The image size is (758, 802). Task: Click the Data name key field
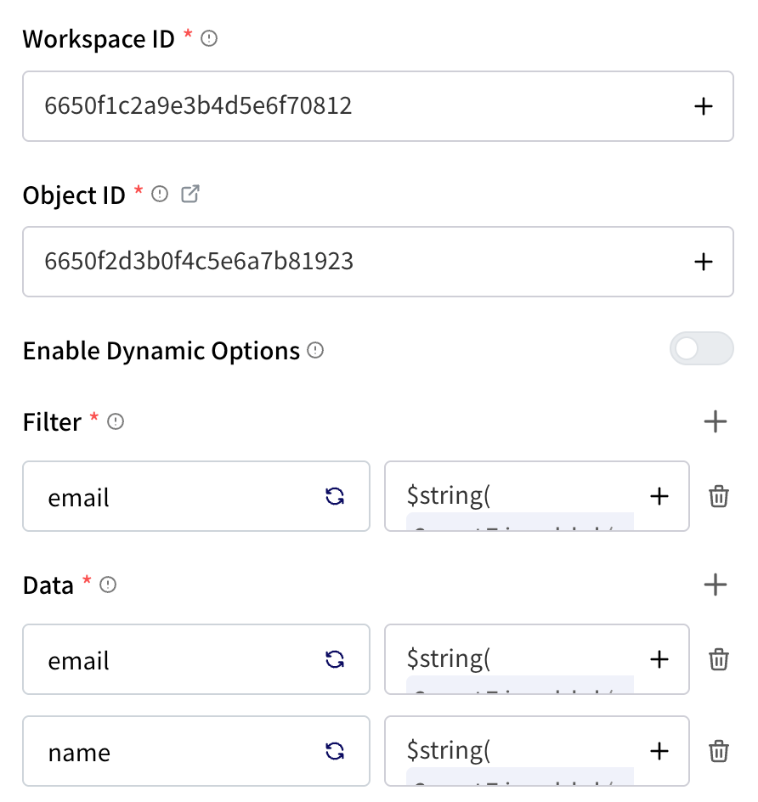click(x=196, y=751)
